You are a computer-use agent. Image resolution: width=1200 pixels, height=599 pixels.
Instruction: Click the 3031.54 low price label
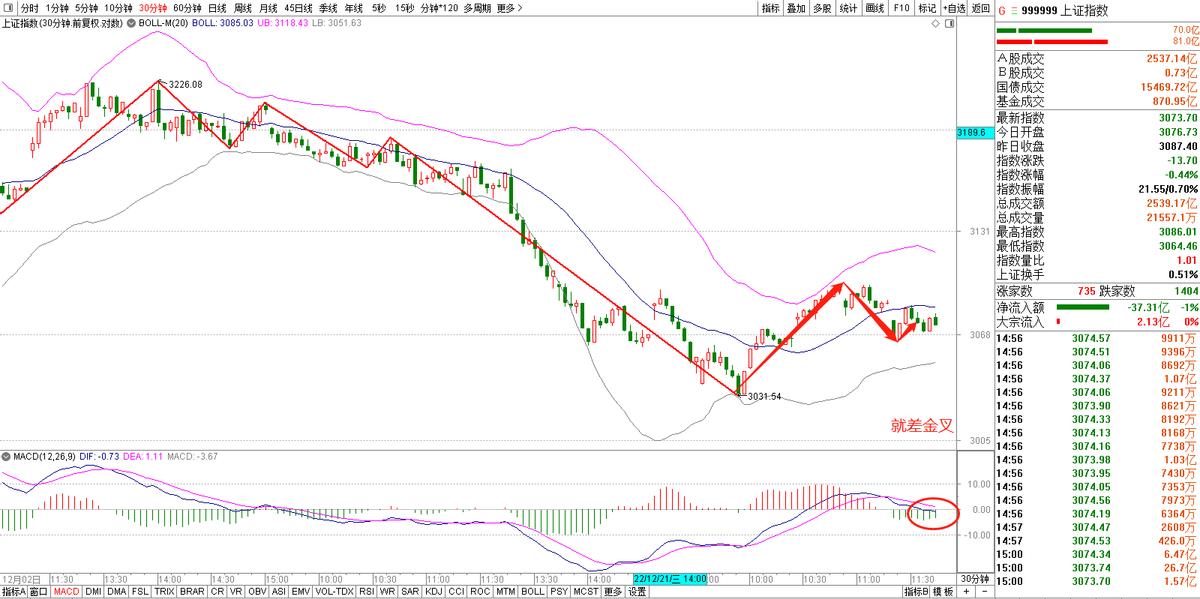764,397
